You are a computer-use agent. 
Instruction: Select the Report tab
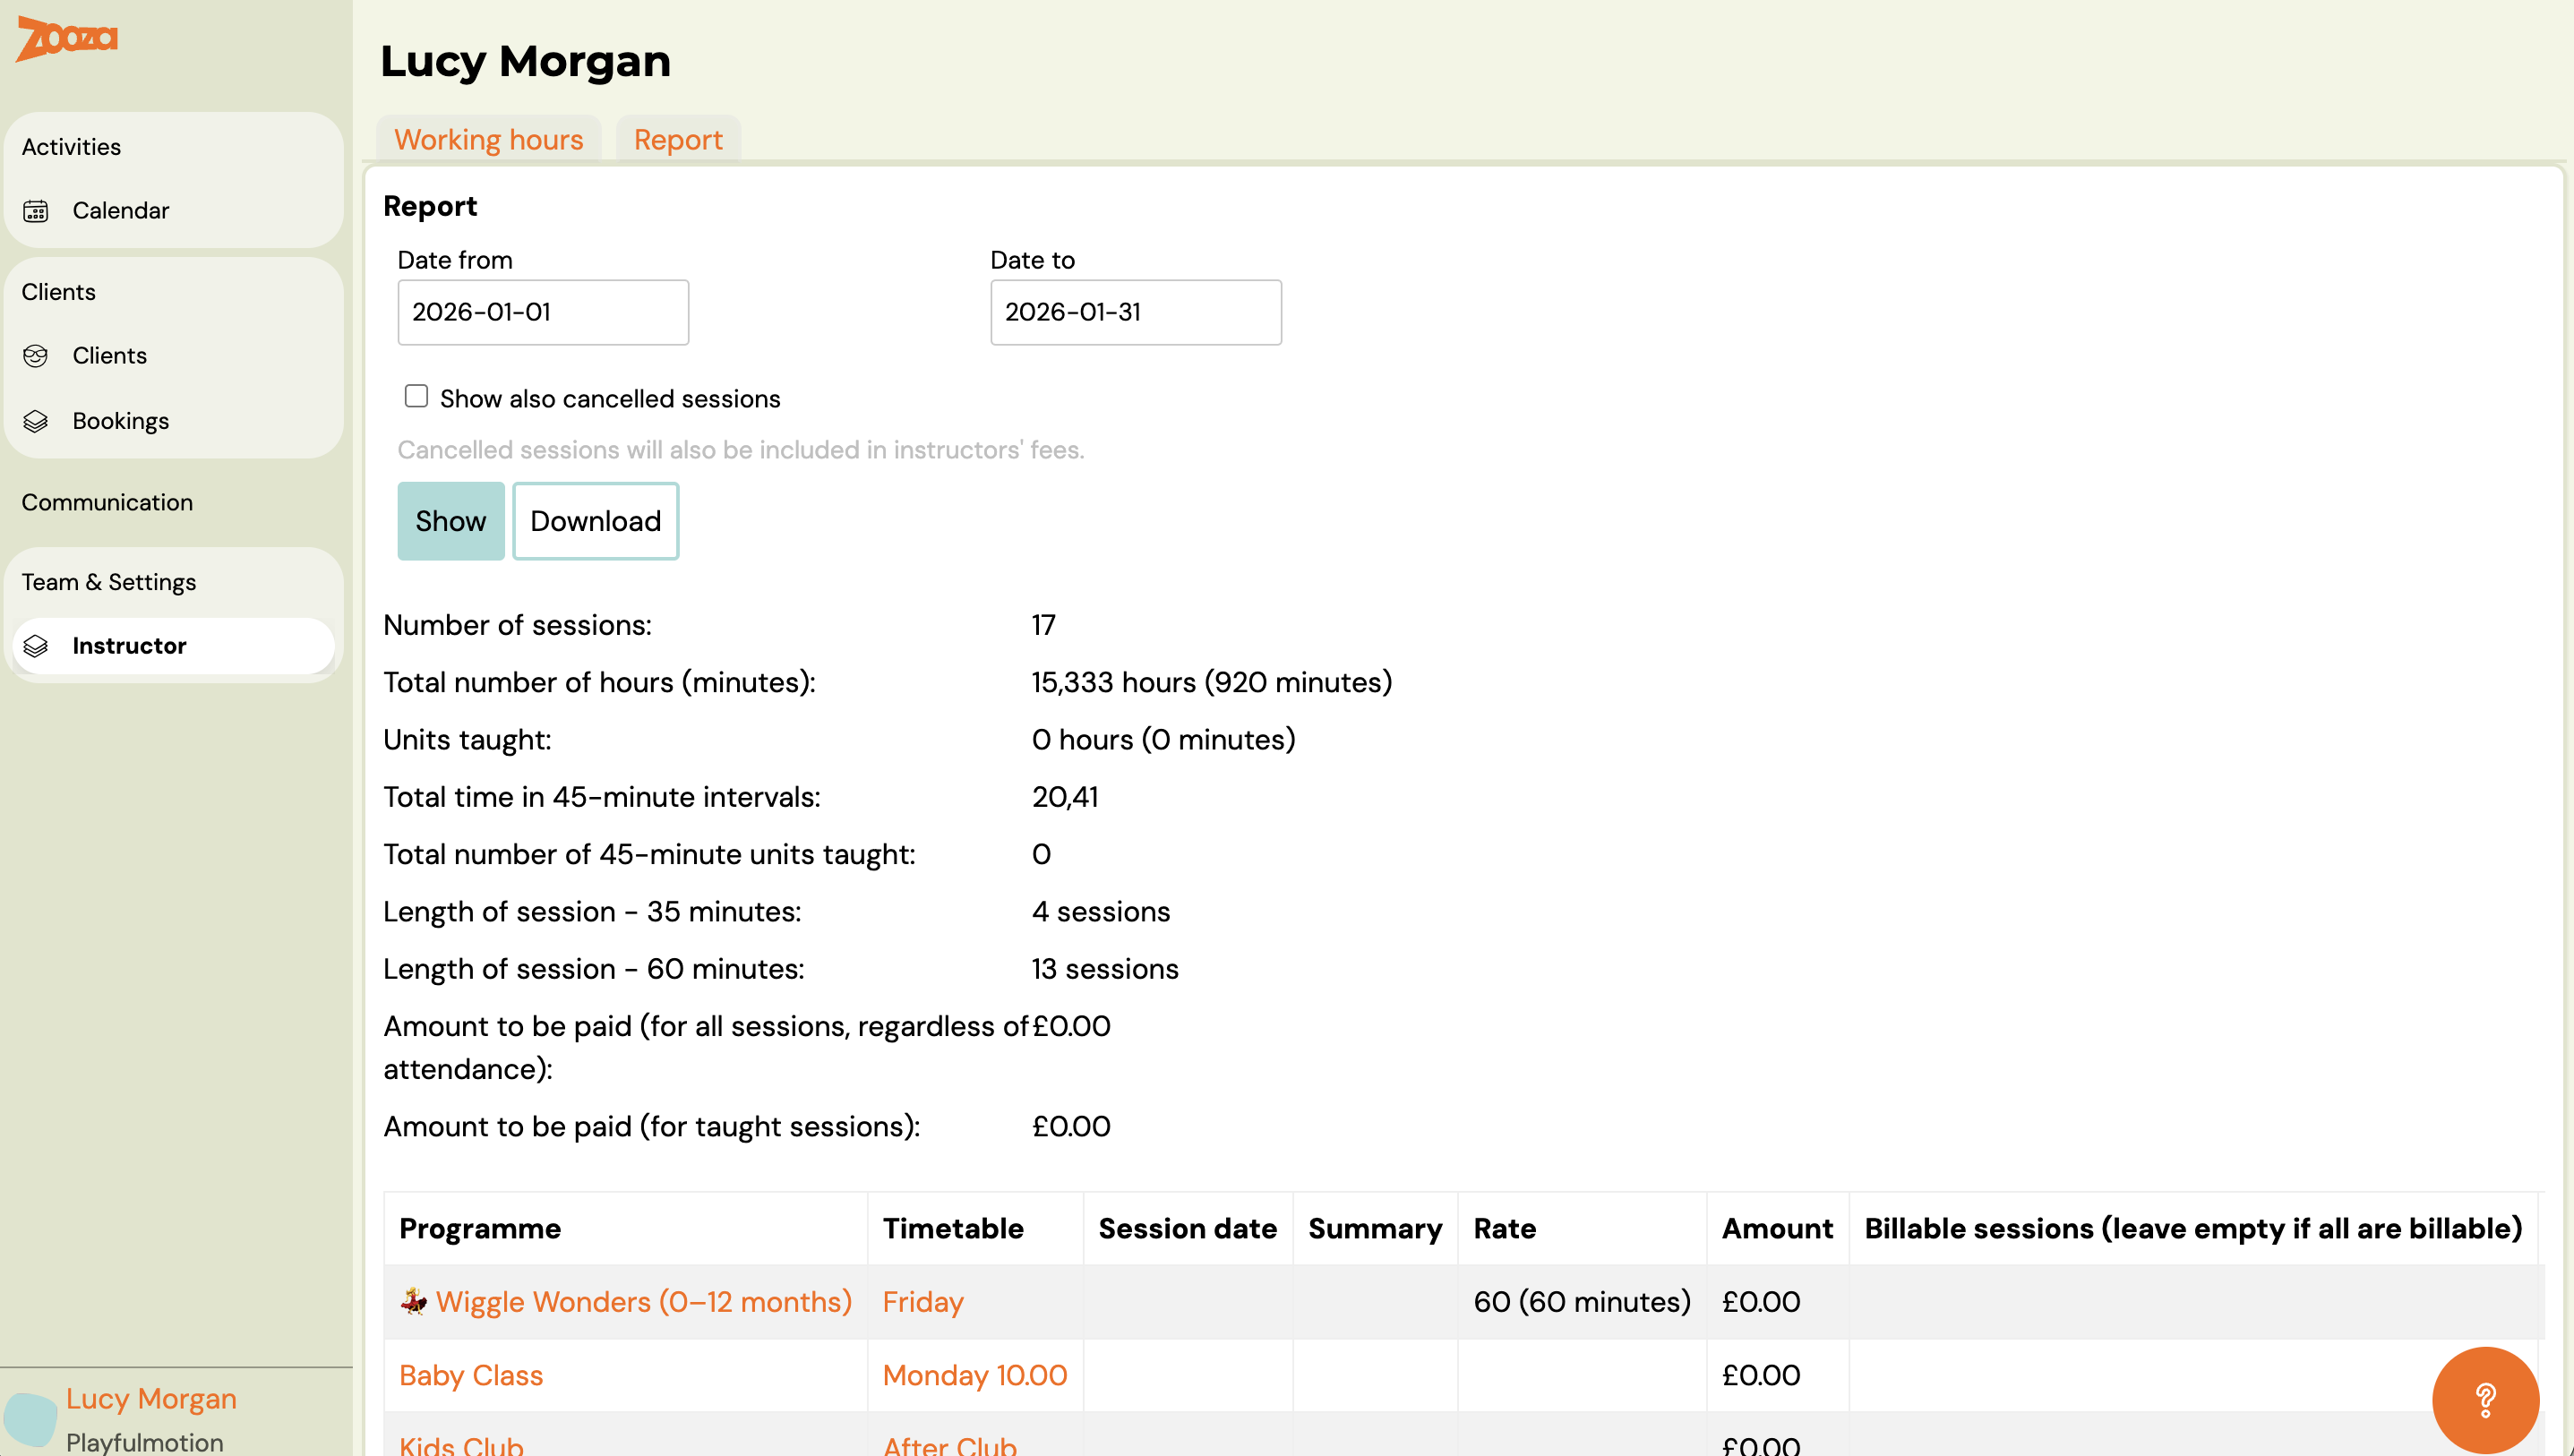click(677, 140)
